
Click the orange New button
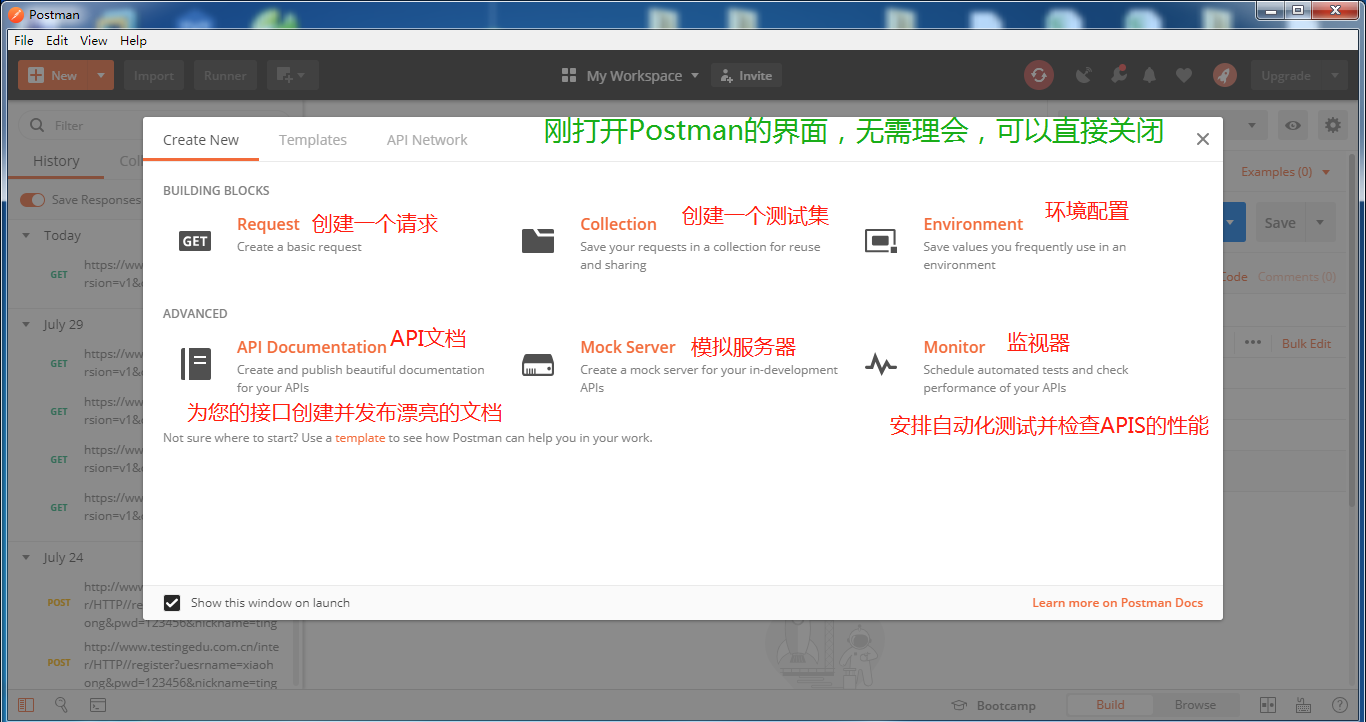point(53,75)
